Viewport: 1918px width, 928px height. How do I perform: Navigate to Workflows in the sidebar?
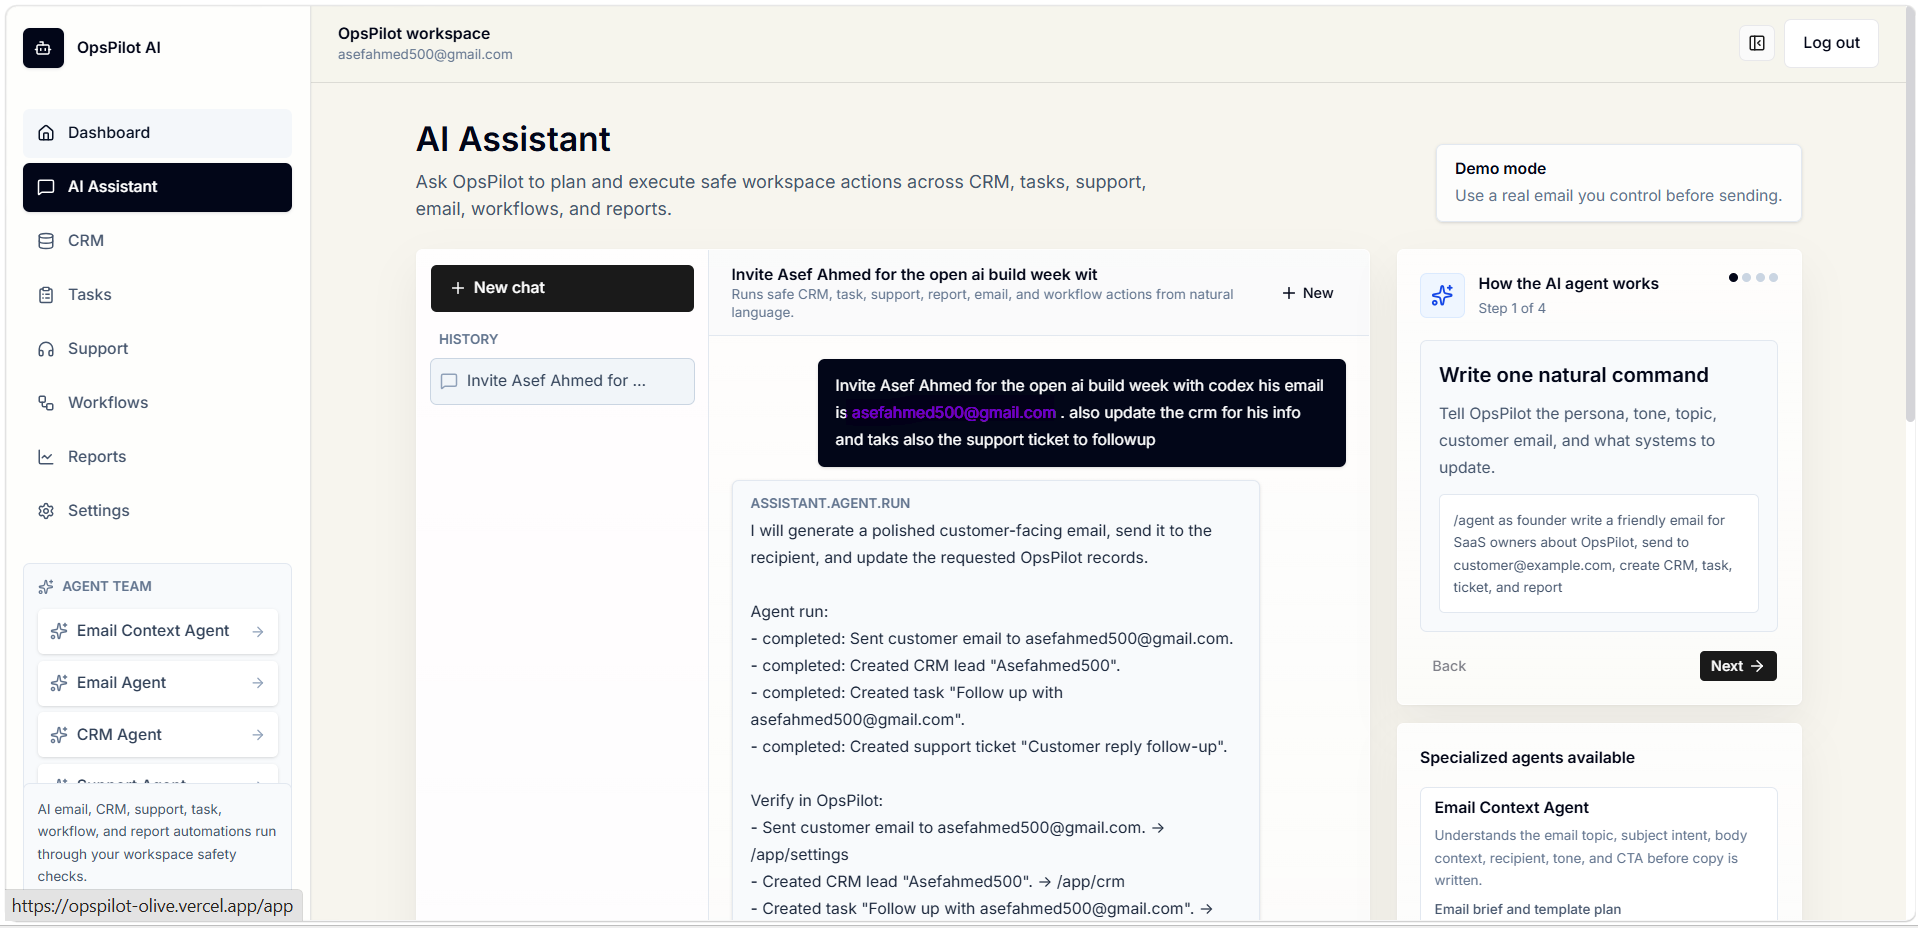(x=157, y=403)
